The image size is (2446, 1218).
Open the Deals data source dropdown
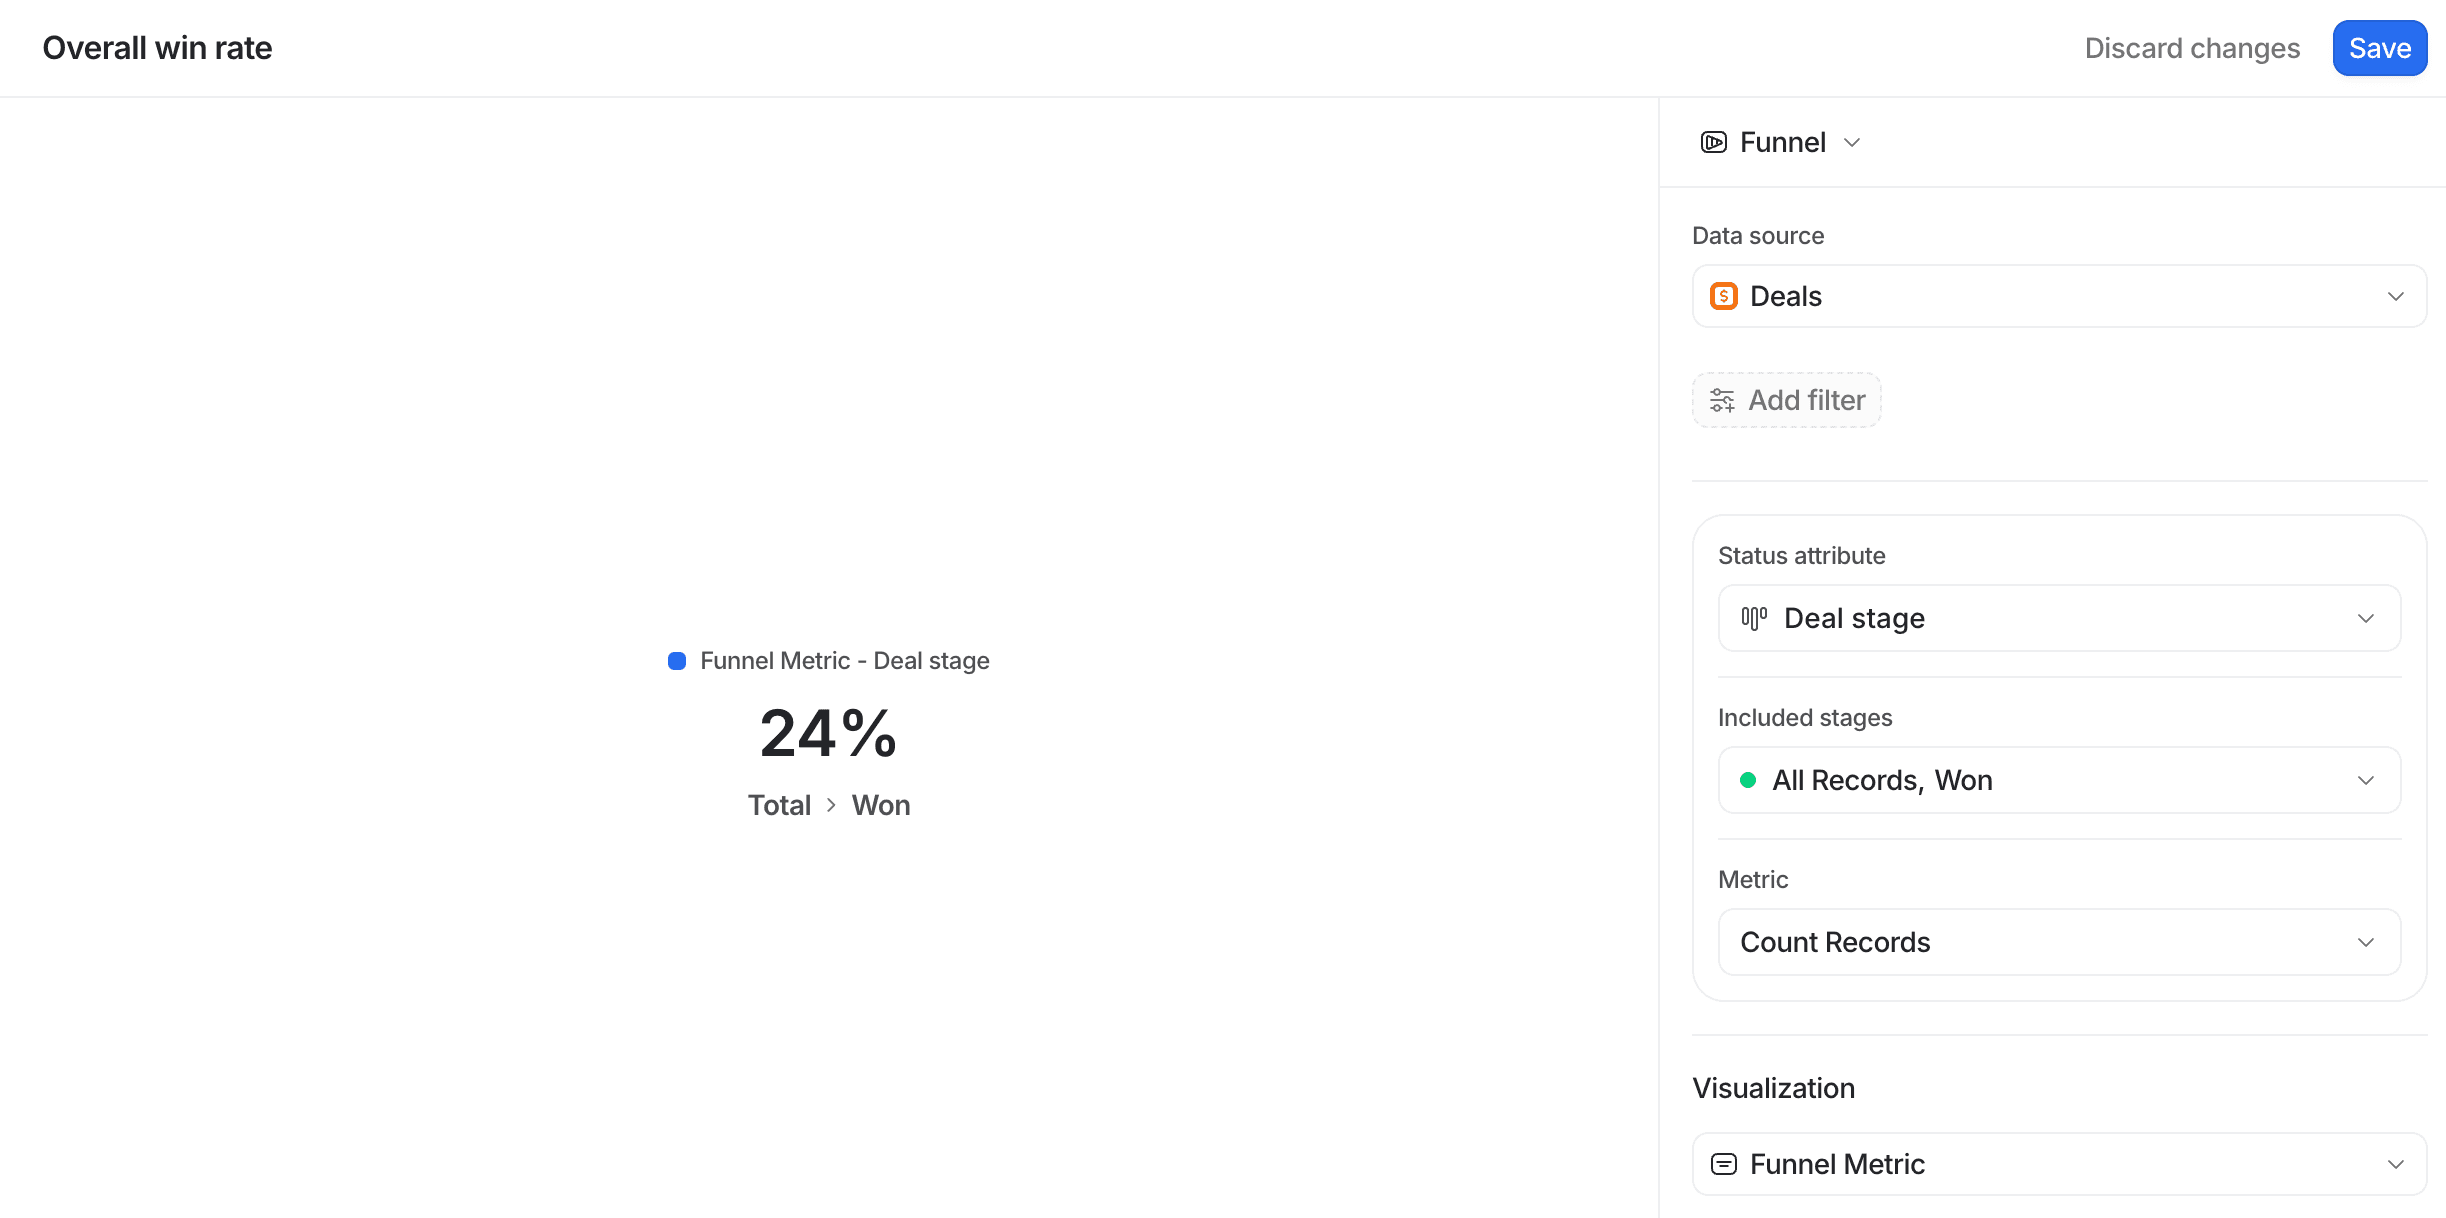click(2058, 296)
